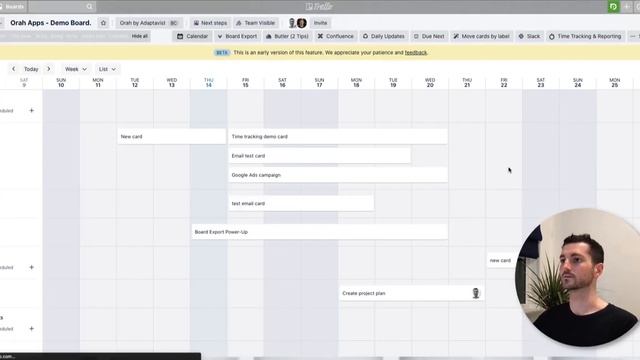The height and width of the screenshot is (360, 640).
Task: Click the Invite button
Action: point(320,23)
